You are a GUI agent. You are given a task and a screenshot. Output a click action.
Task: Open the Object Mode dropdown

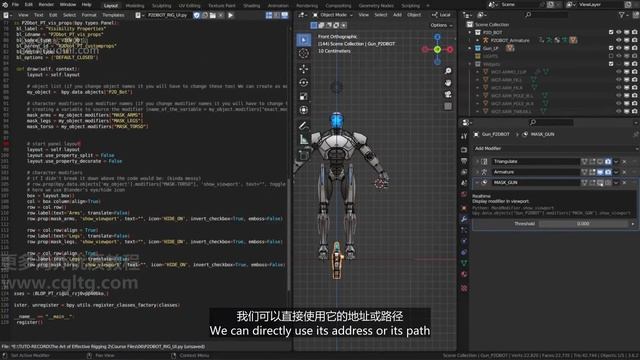point(333,15)
